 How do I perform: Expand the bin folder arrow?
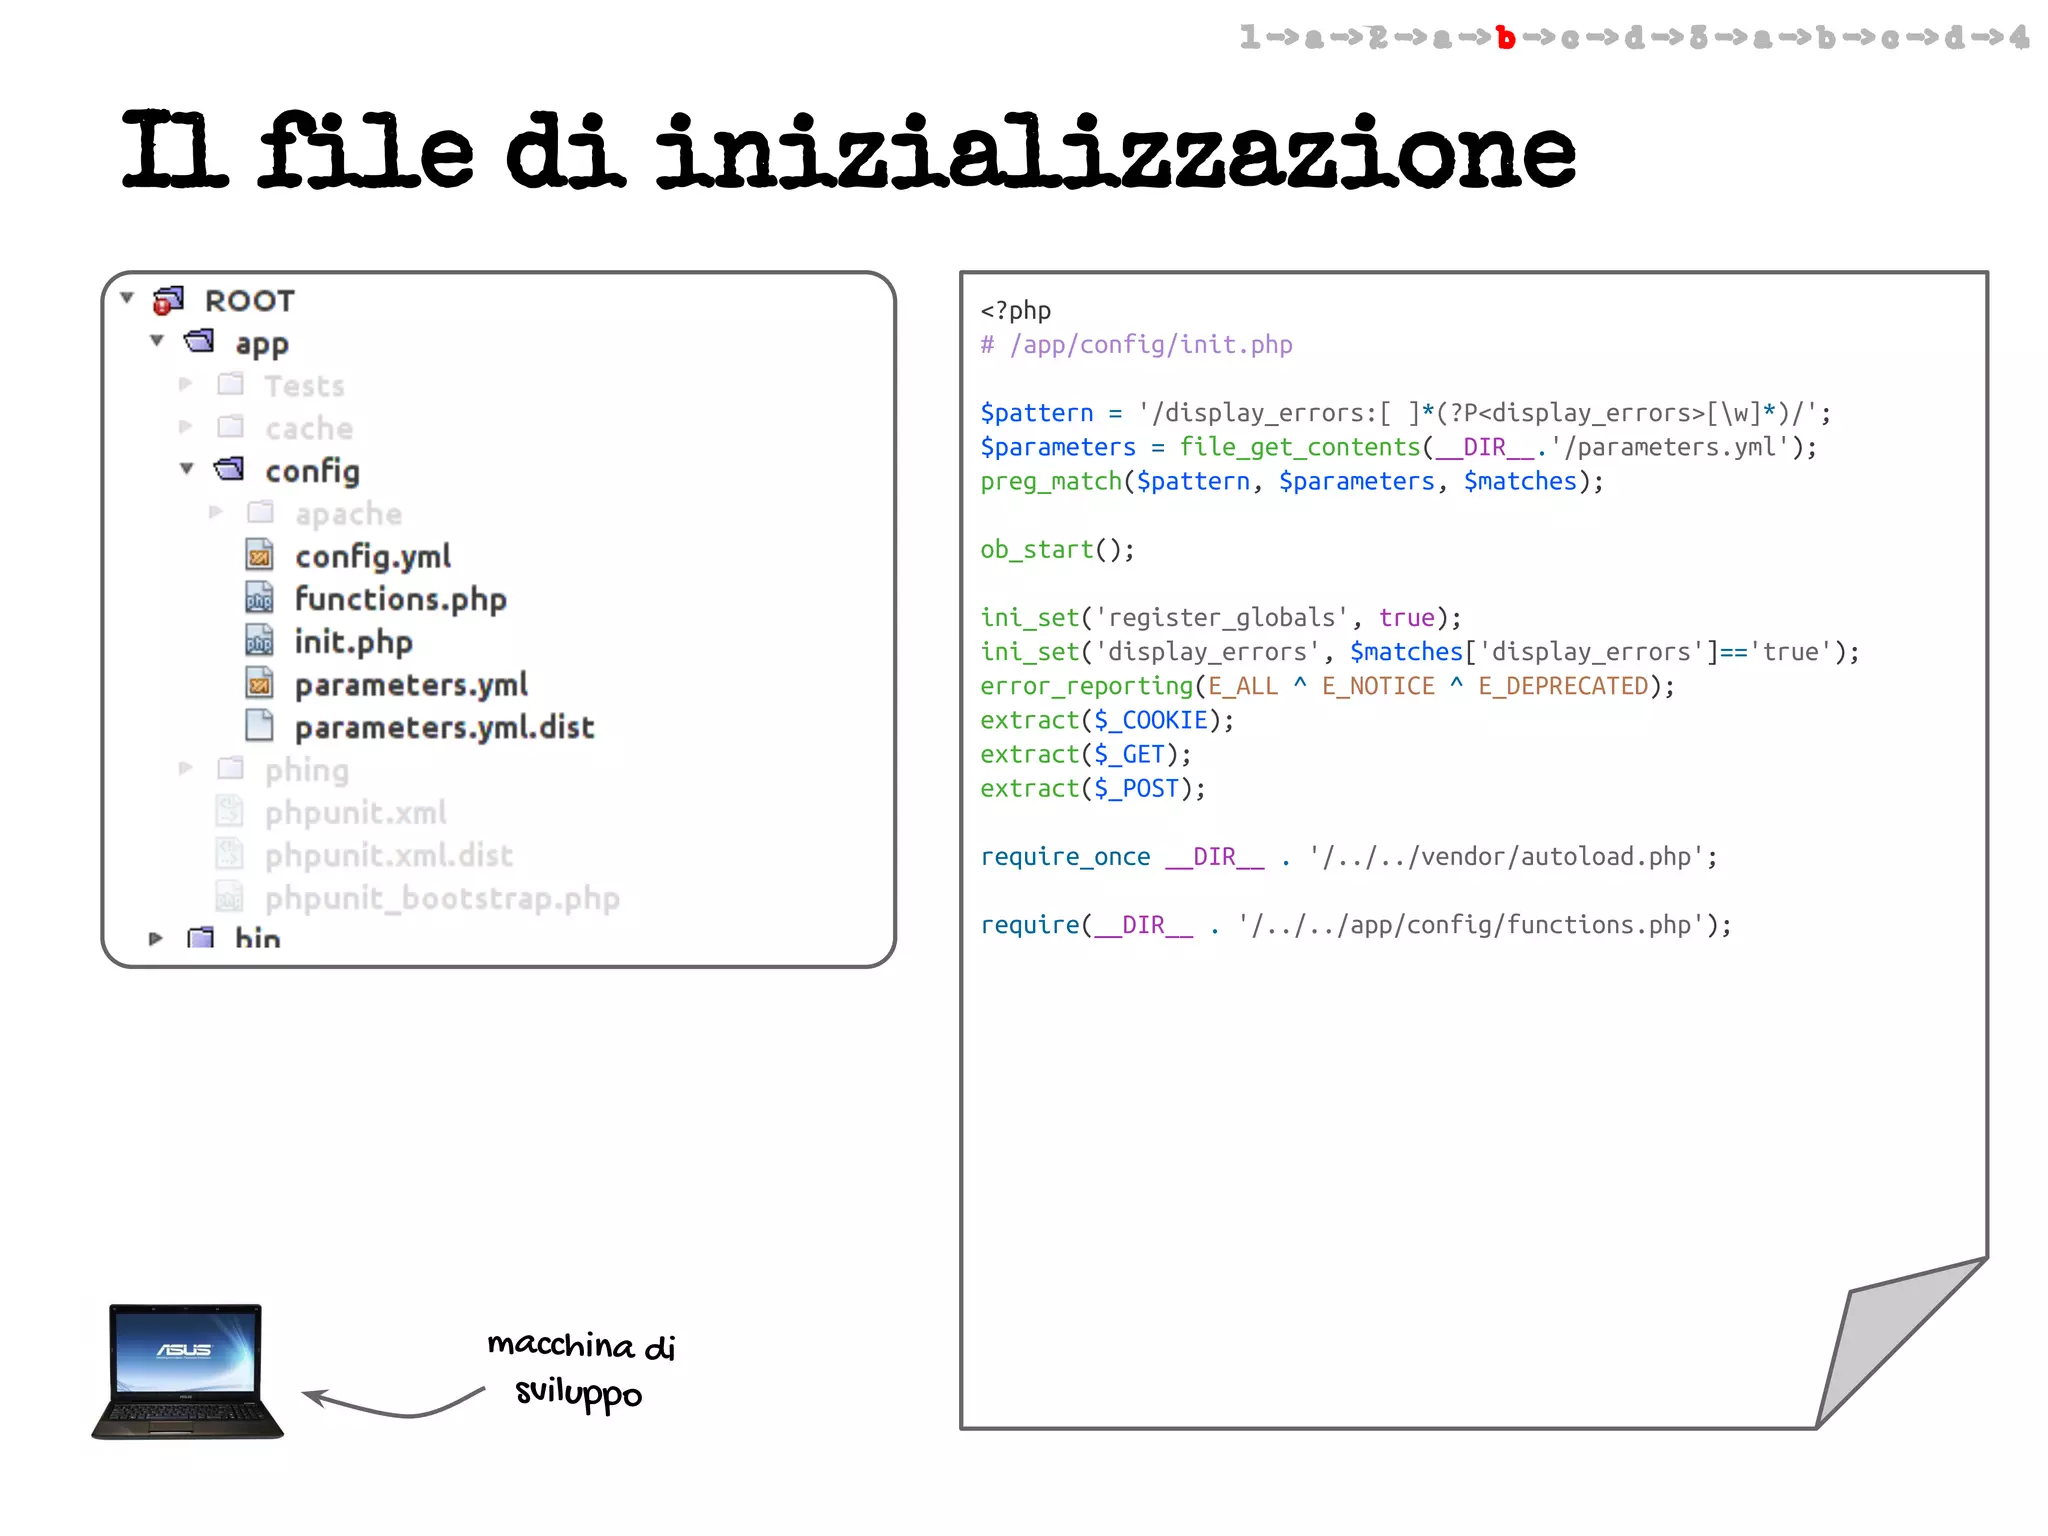[155, 938]
